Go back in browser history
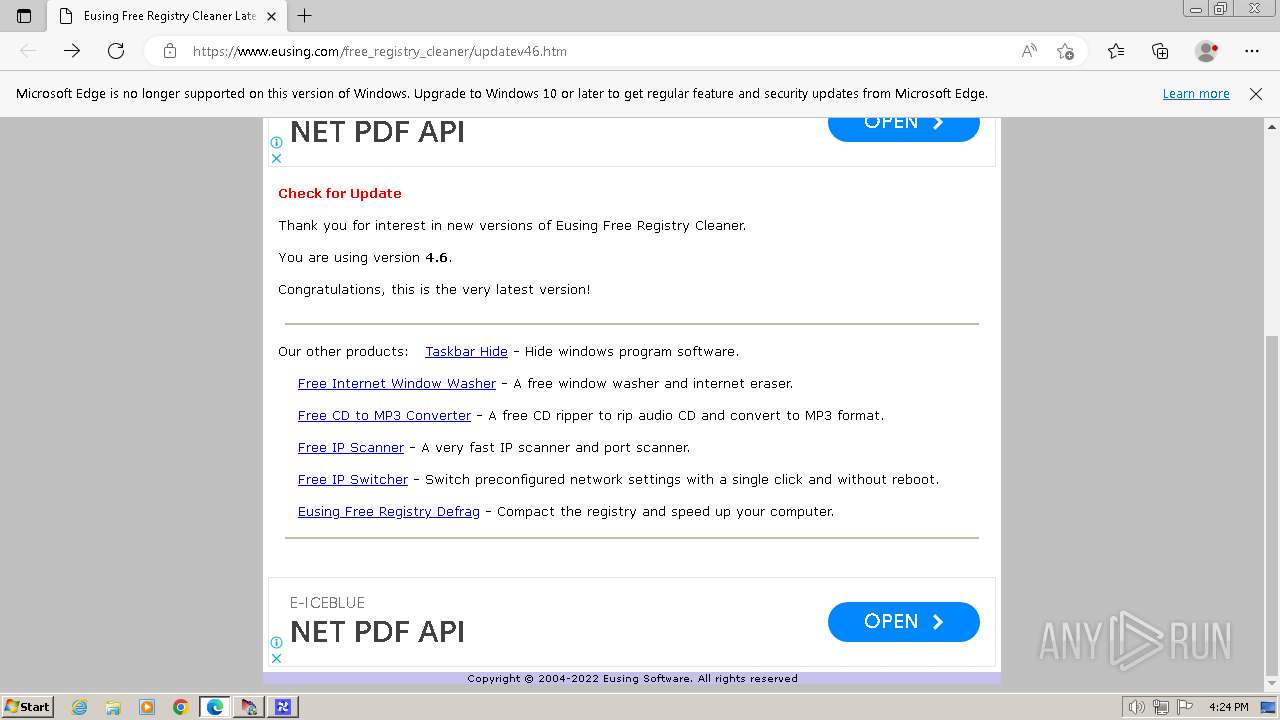Screen dimensions: 1280x720 pyautogui.click(x=28, y=51)
